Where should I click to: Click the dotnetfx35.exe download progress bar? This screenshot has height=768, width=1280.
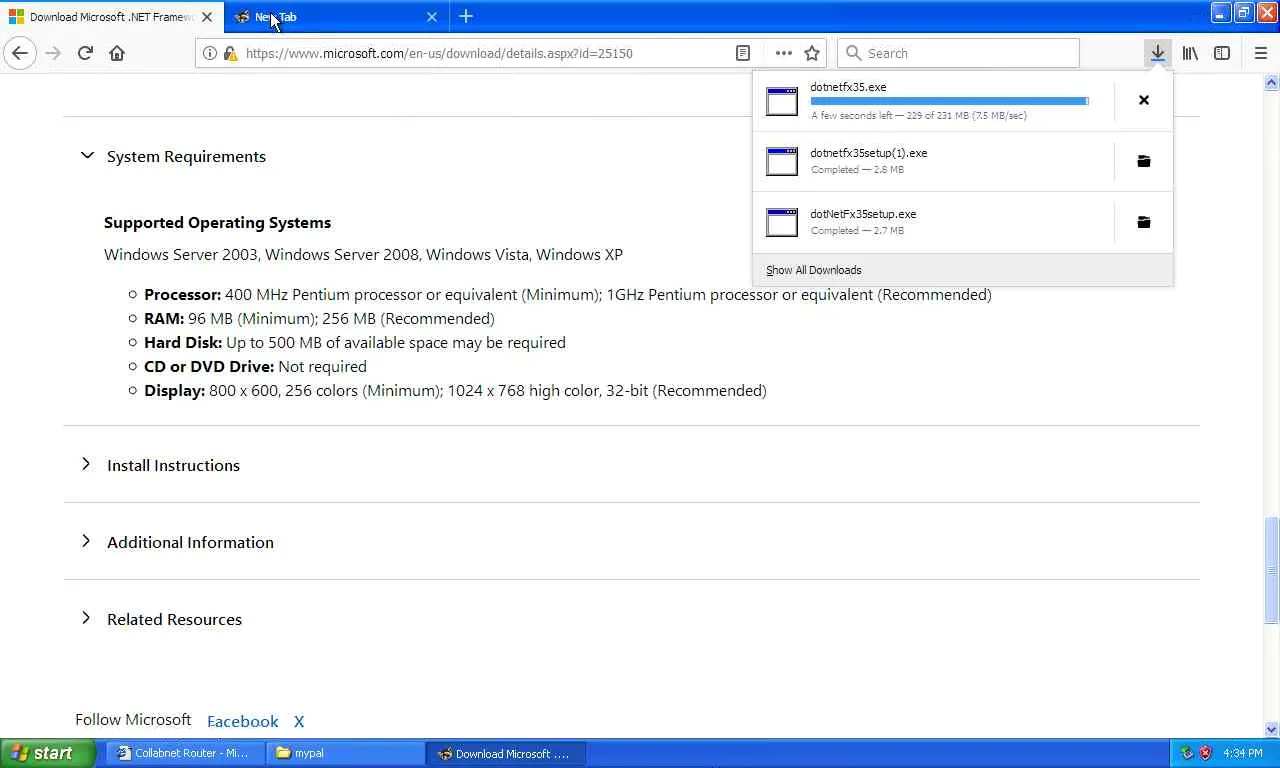pos(949,101)
